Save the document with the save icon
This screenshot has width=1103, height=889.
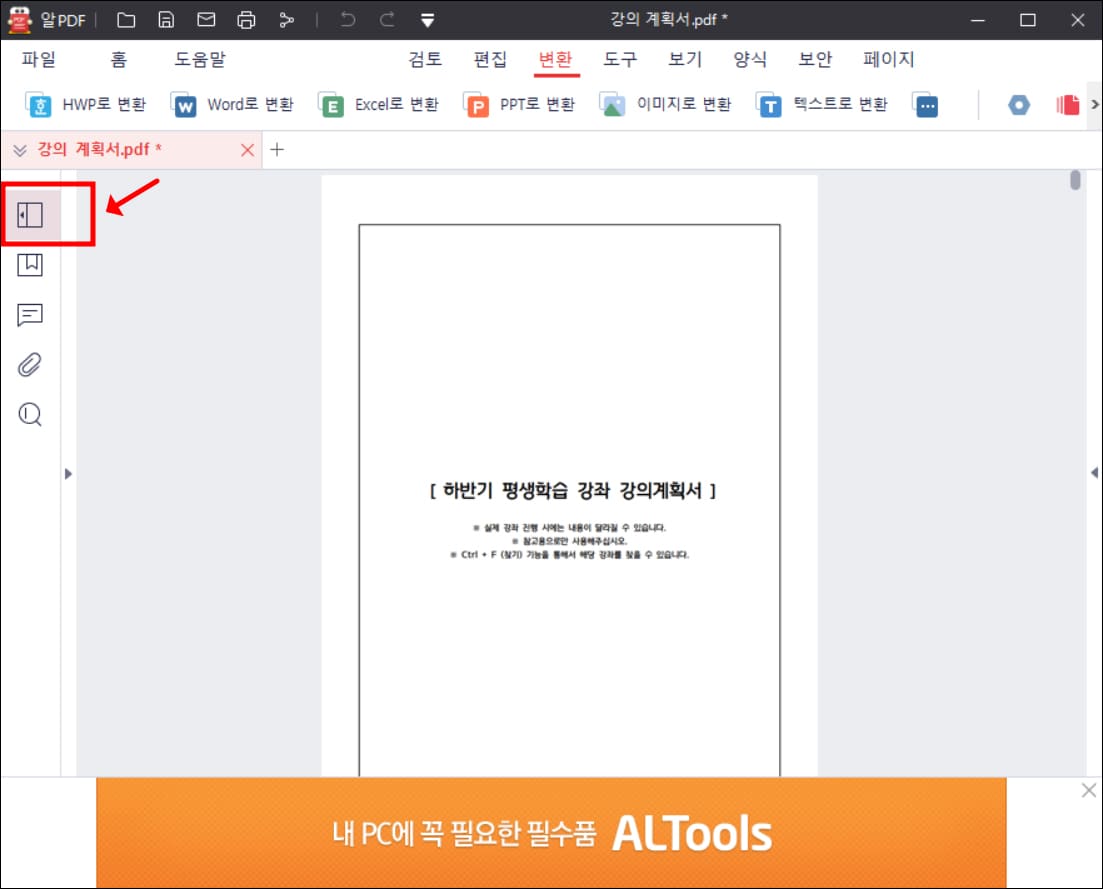(x=166, y=19)
